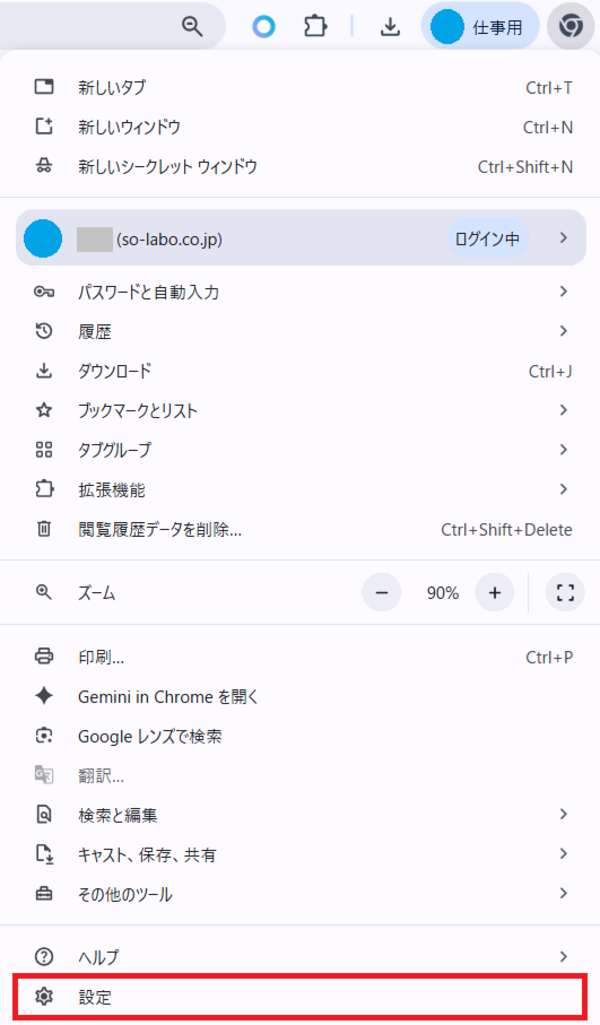Toggle fullscreen mode icon
Viewport: 600px width, 1025px height.
click(x=565, y=592)
